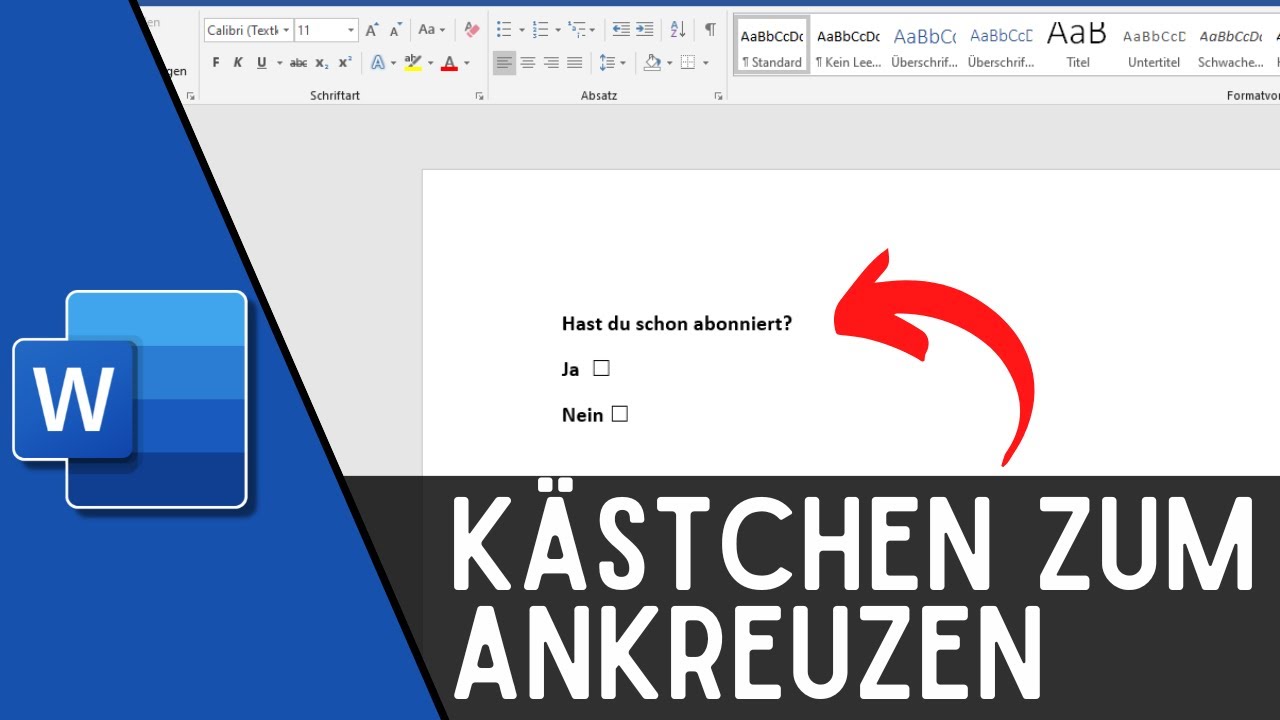Expand font color dropdown arrow
The height and width of the screenshot is (720, 1280).
(466, 63)
